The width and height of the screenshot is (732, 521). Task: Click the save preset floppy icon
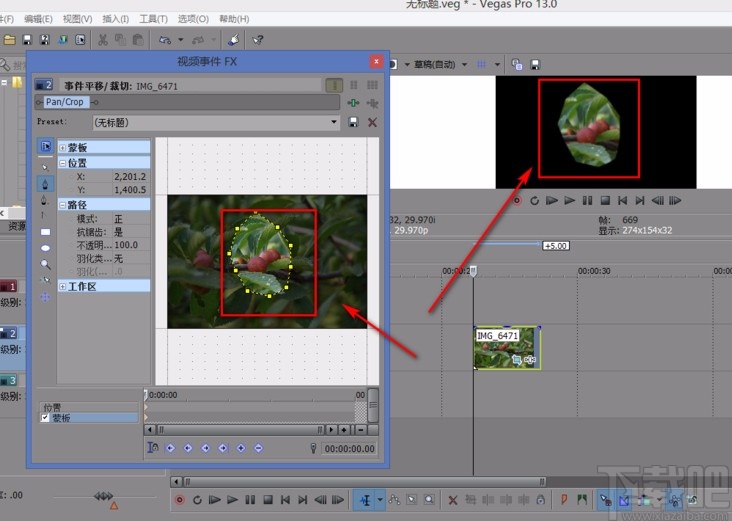coord(353,122)
